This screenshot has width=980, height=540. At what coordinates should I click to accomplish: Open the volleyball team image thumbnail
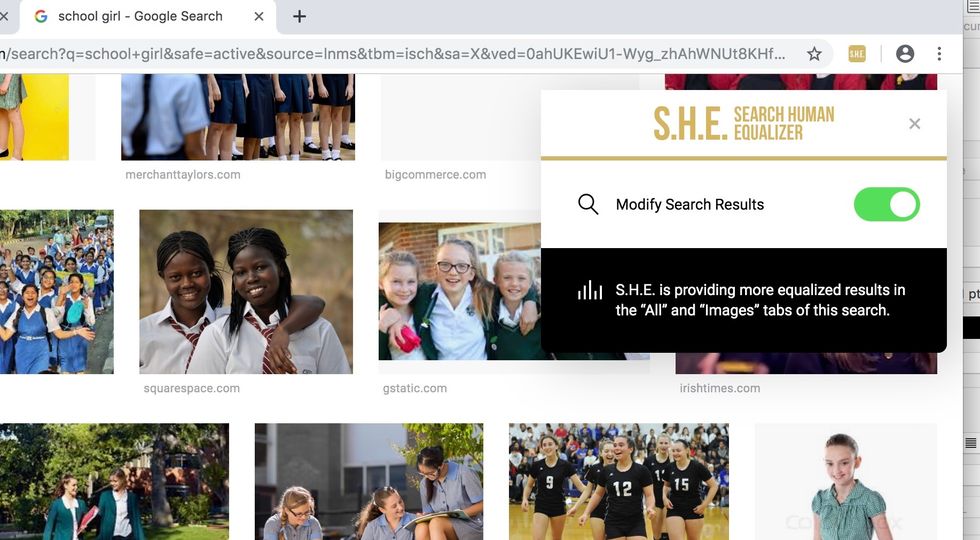619,481
